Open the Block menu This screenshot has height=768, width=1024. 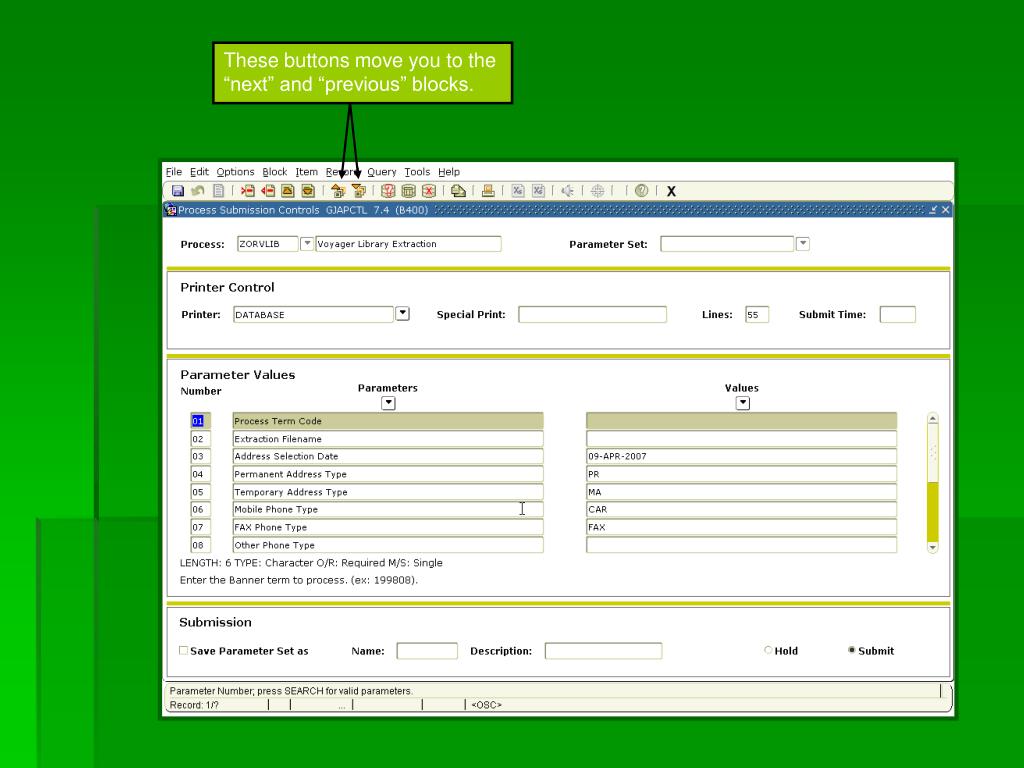(274, 172)
